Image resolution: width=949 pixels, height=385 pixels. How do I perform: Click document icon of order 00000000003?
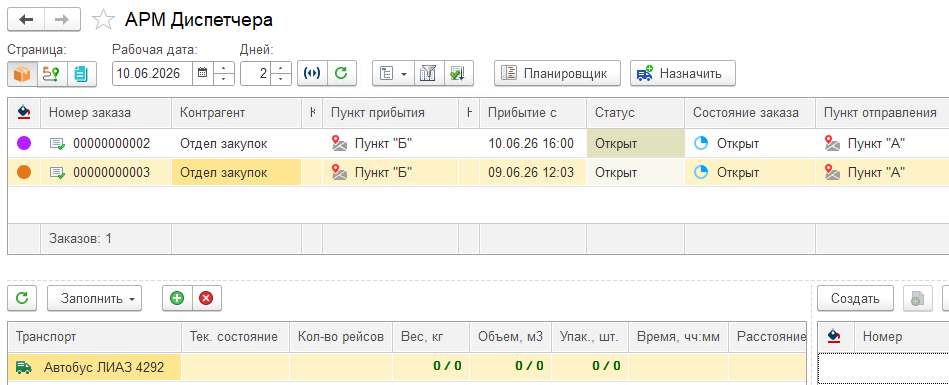[x=58, y=173]
